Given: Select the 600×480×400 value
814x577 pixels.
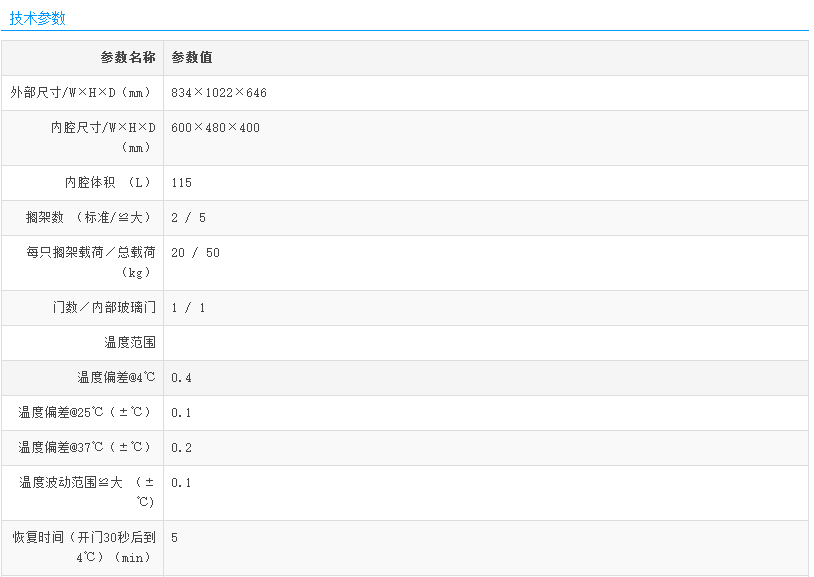Looking at the screenshot, I should (x=215, y=128).
